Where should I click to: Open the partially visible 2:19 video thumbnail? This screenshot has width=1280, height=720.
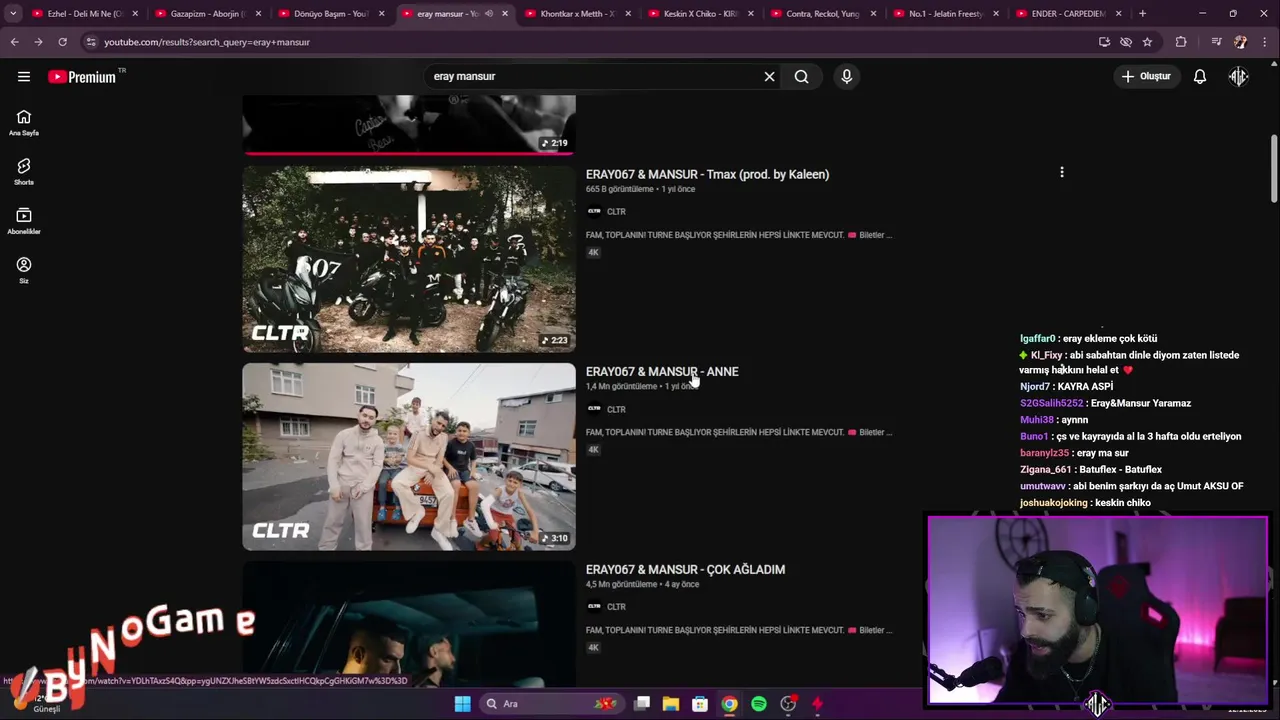(x=409, y=125)
